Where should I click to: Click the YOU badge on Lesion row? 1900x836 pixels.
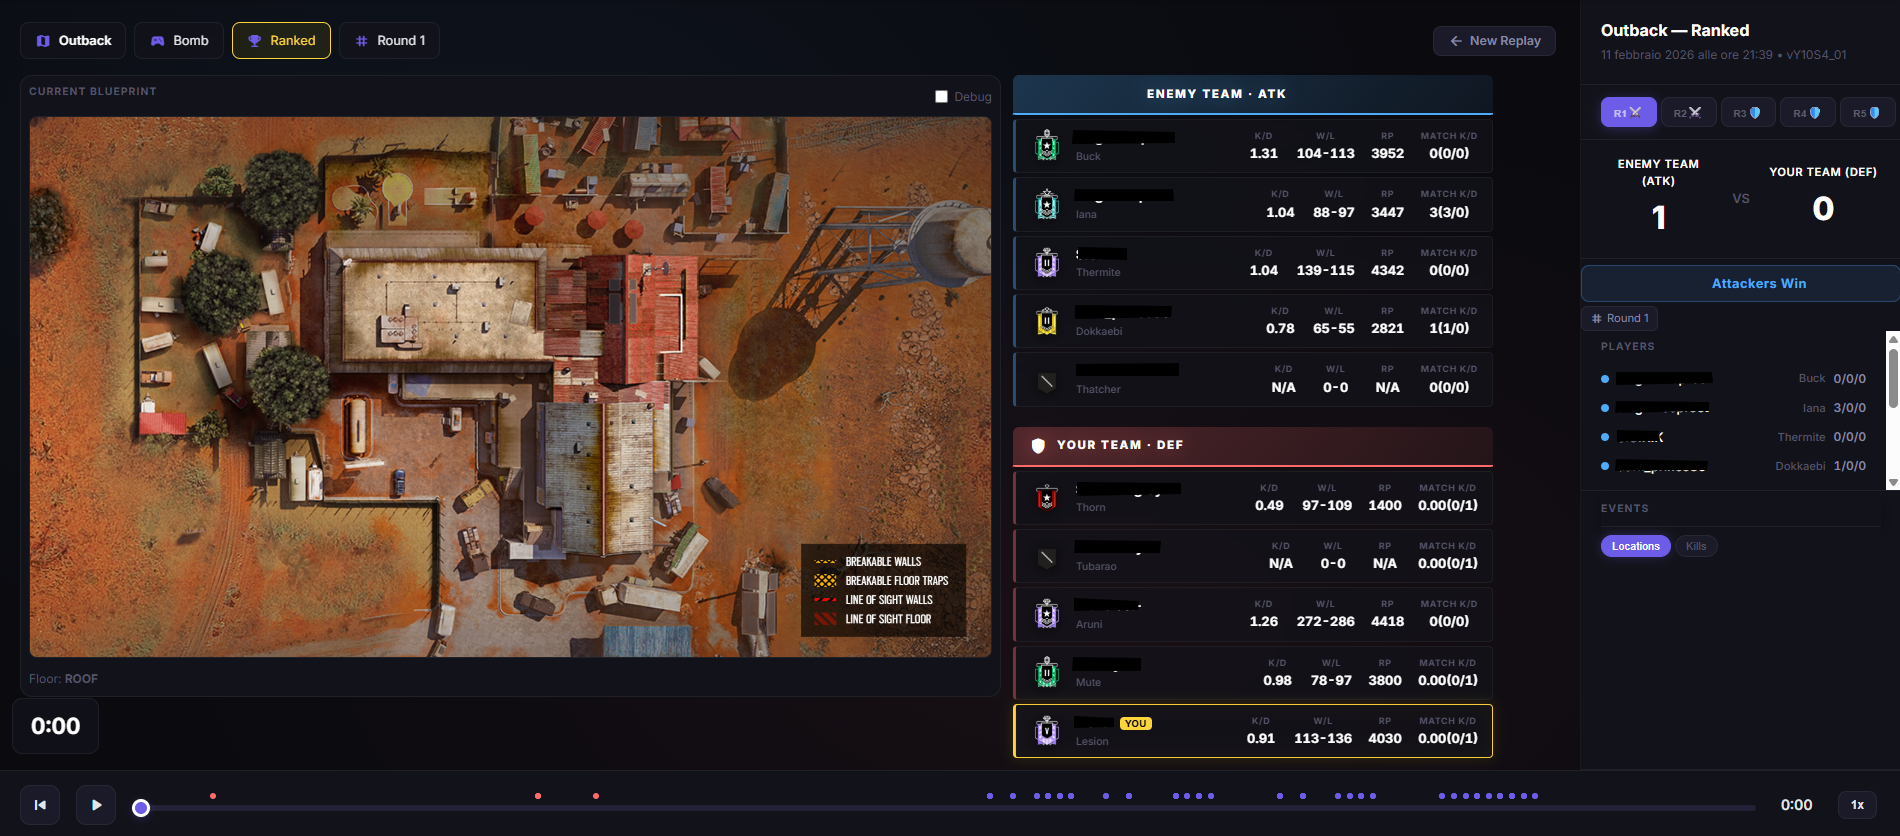coord(1136,723)
